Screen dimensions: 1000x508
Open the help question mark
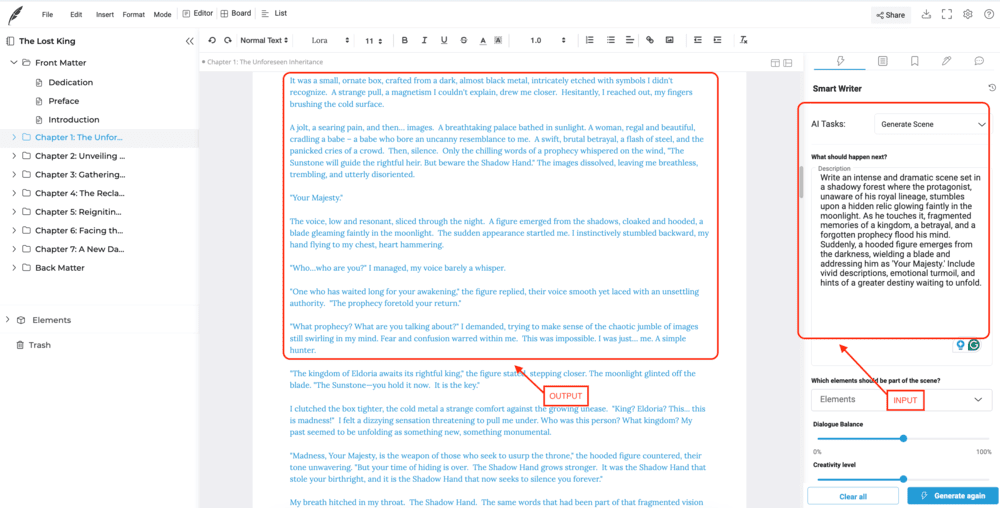pos(988,14)
